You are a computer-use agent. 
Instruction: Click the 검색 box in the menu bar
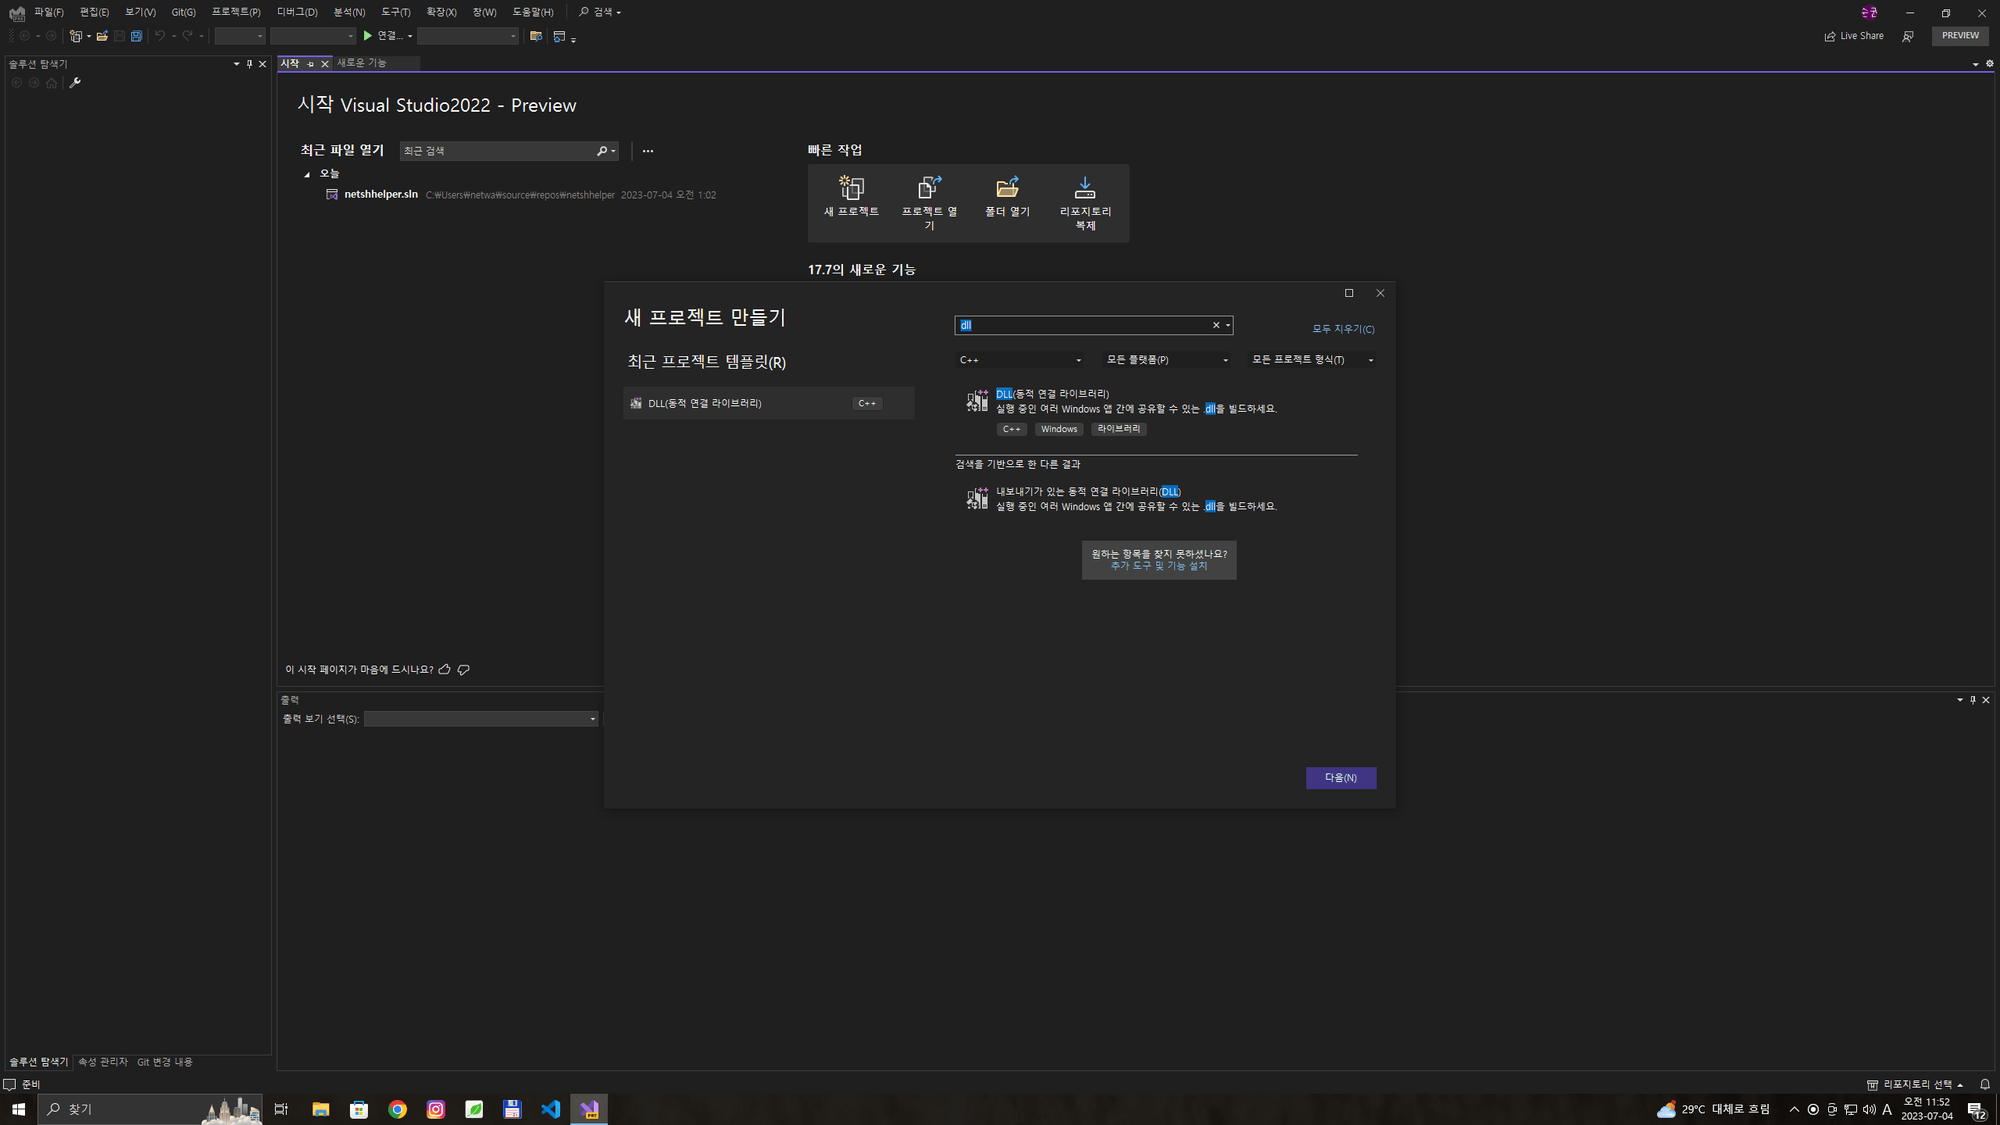tap(600, 12)
